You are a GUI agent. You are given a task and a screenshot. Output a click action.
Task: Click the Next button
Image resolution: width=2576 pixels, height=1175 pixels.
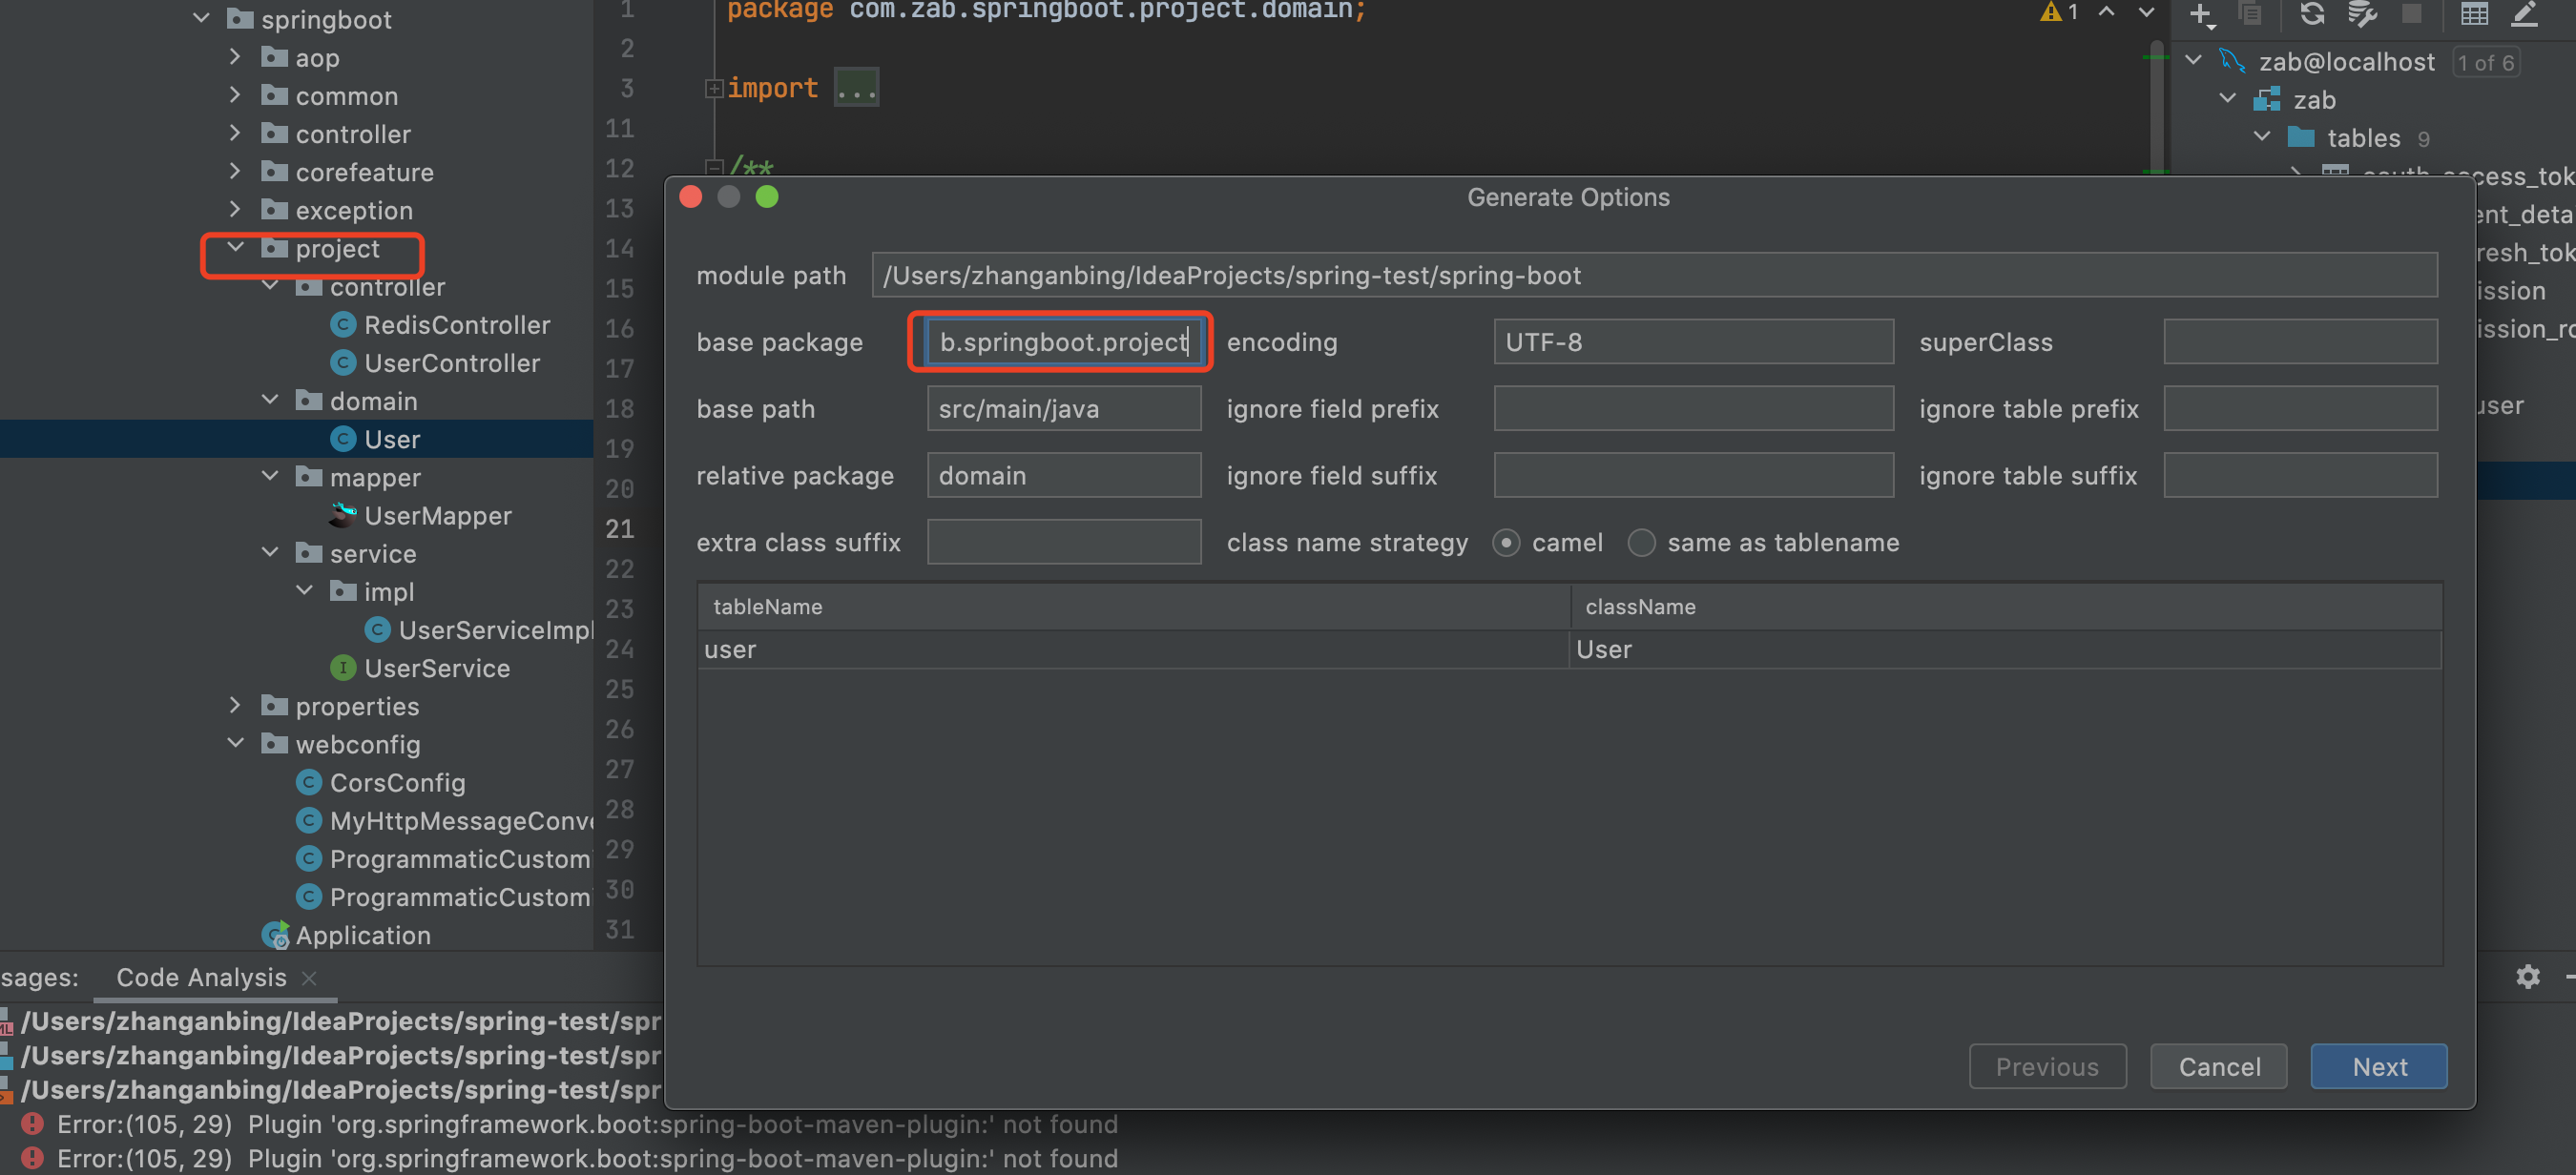coord(2378,1066)
